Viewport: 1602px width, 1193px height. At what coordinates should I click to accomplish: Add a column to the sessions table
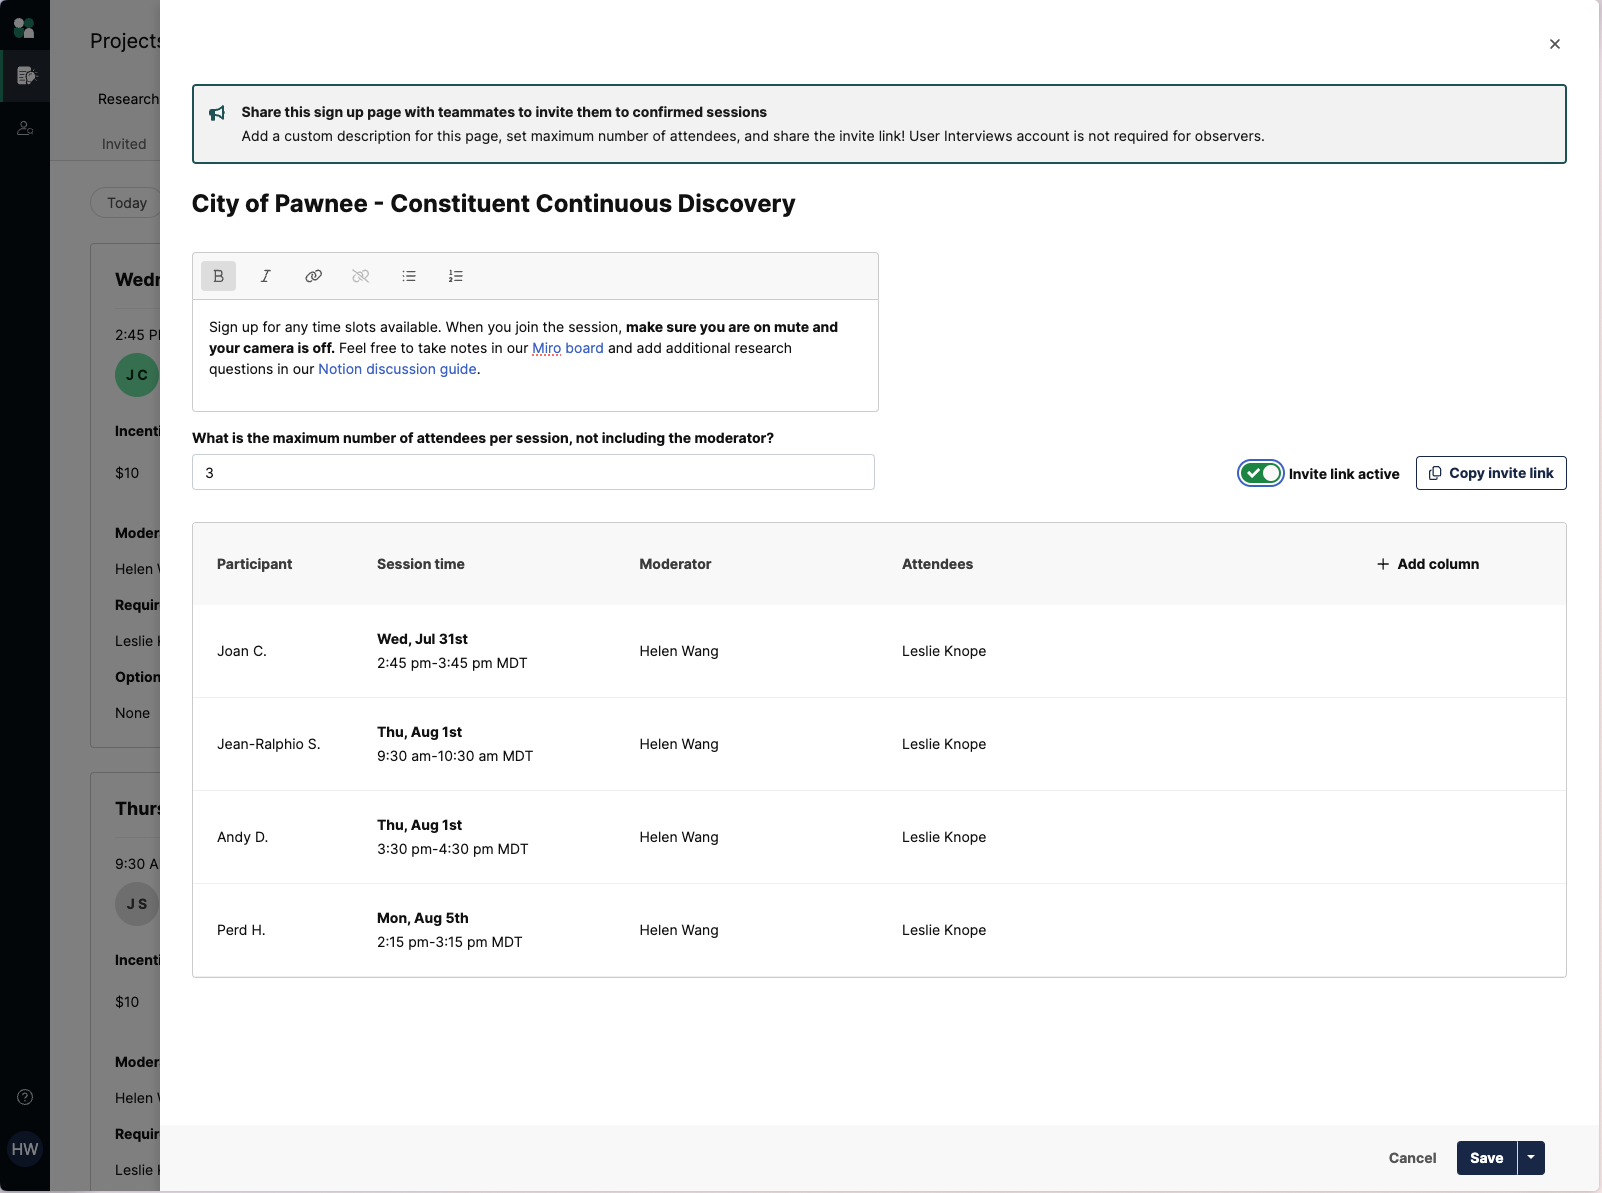[x=1428, y=564]
